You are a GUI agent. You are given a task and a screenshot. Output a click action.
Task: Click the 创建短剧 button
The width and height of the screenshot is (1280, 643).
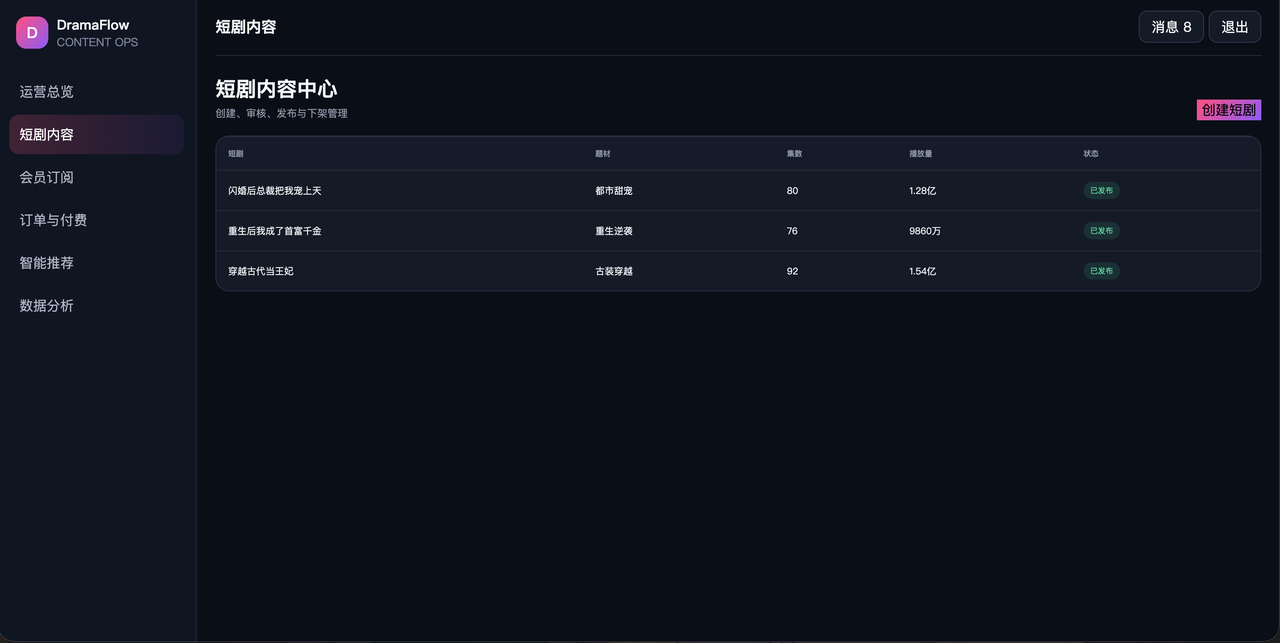point(1229,110)
